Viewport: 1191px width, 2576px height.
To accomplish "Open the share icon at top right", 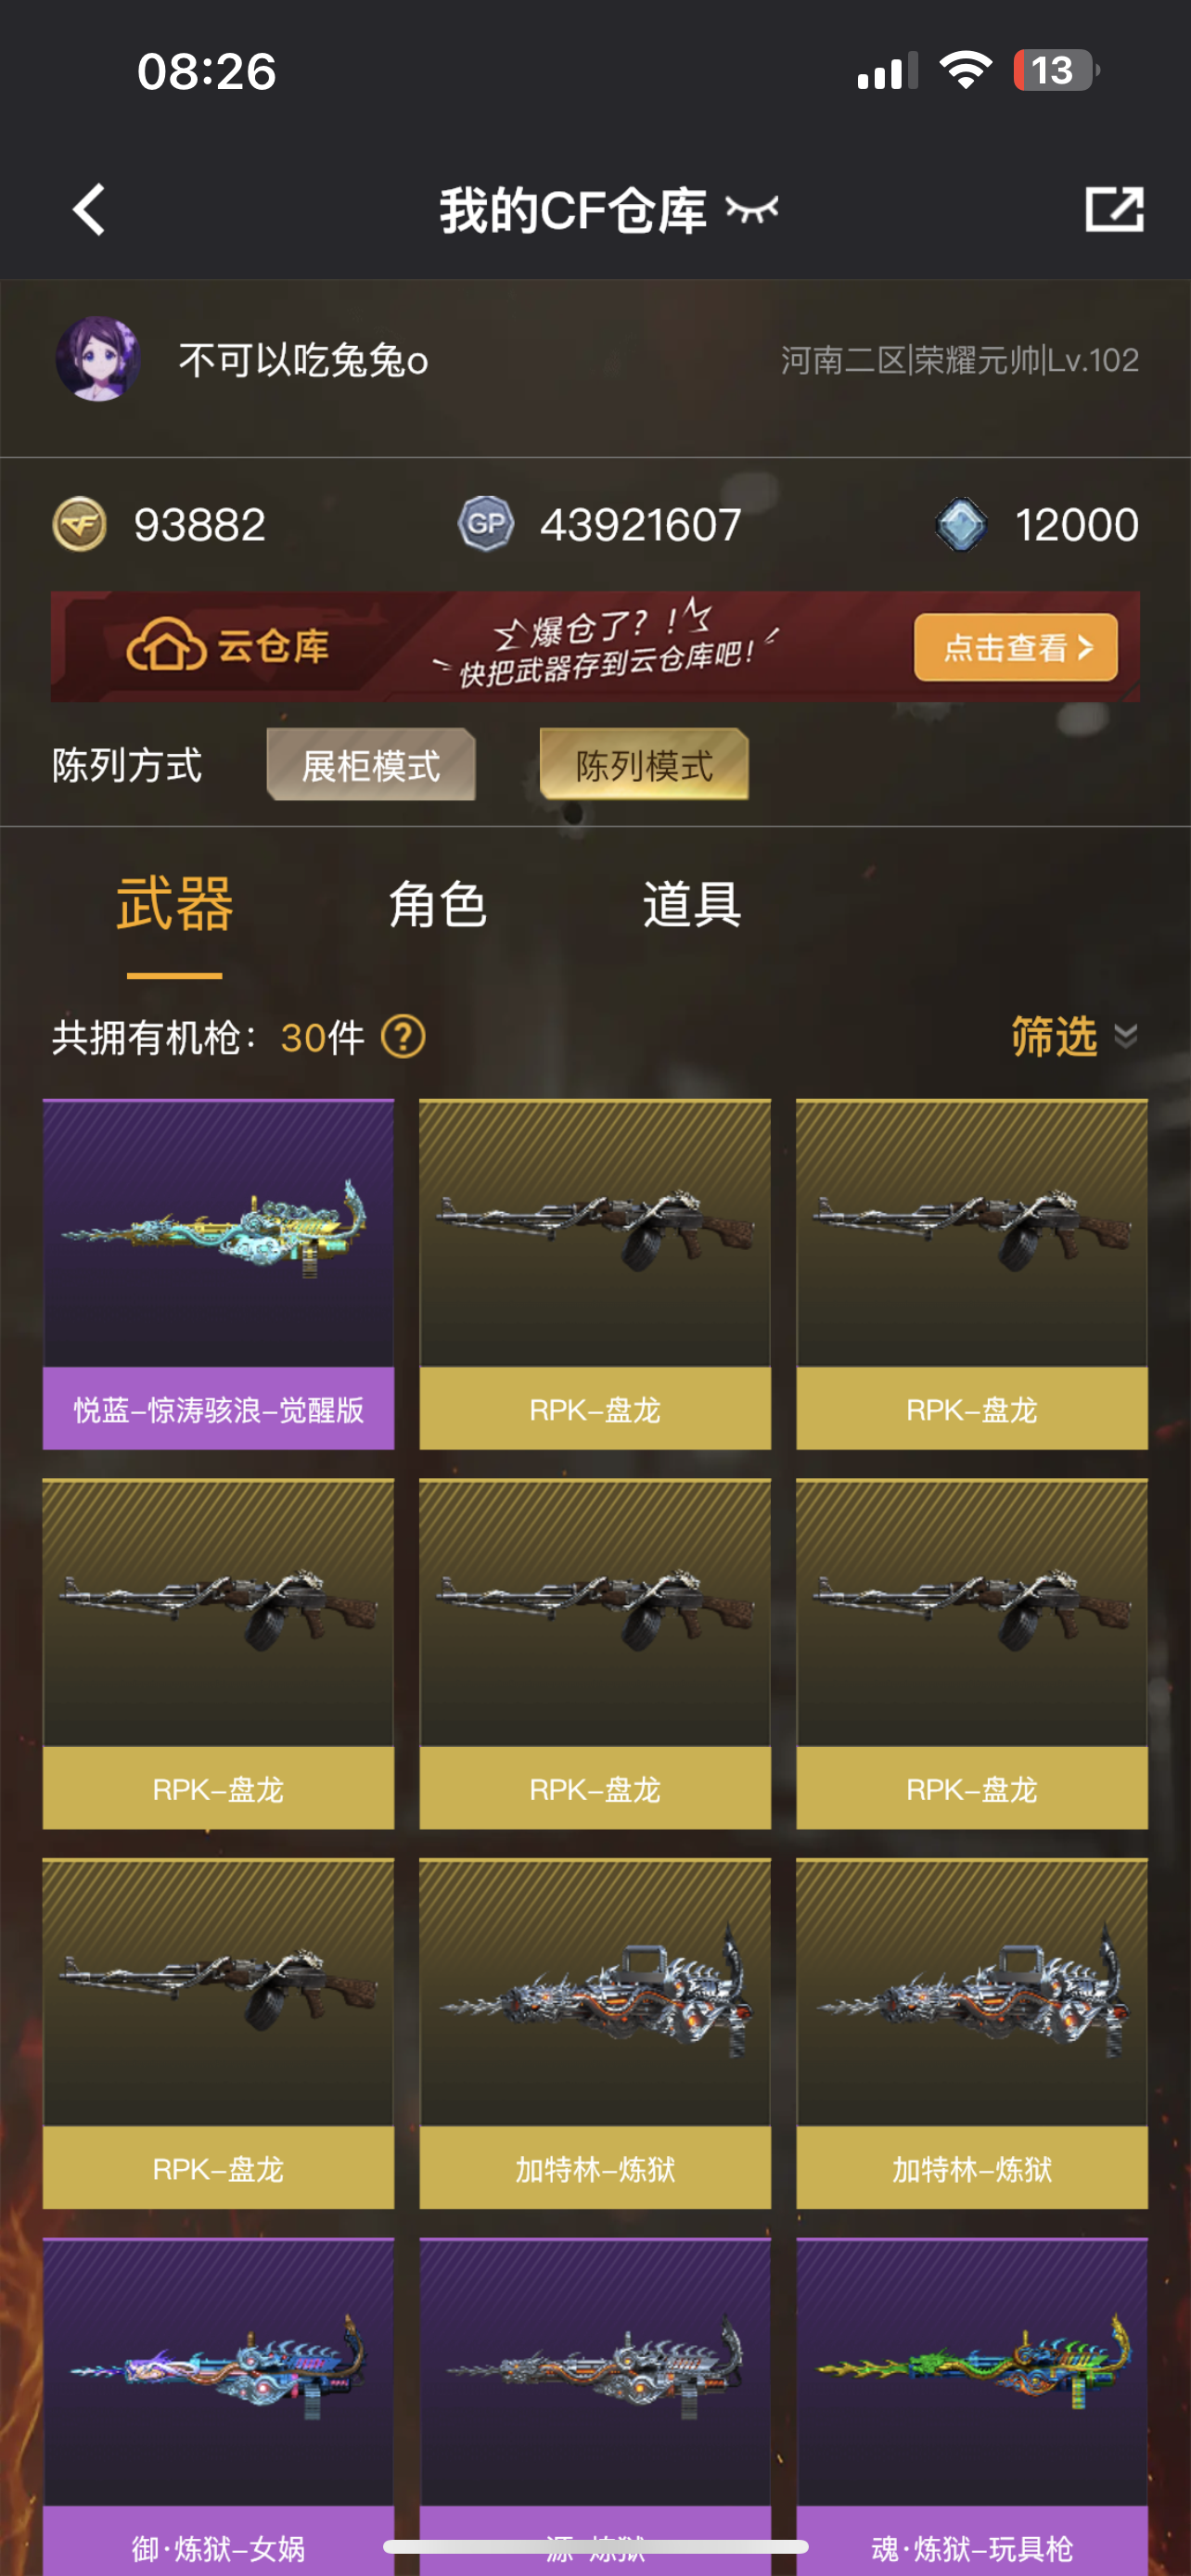I will click(1114, 209).
